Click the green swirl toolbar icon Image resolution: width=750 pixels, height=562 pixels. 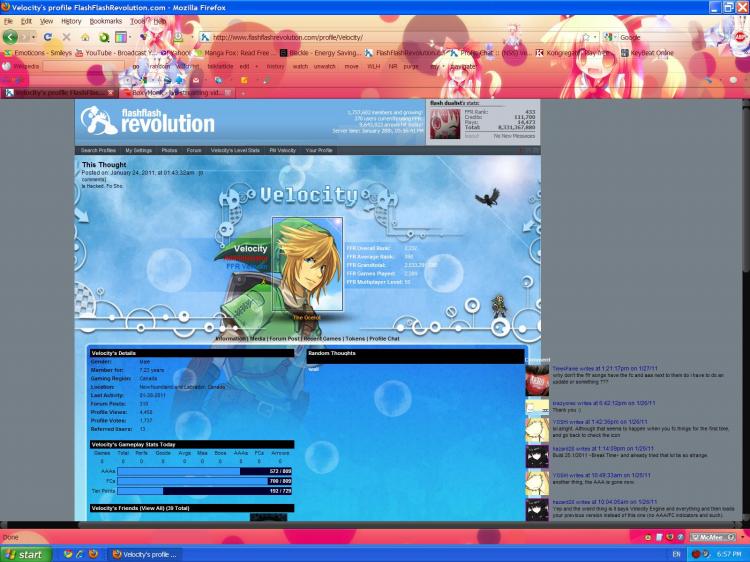pos(103,37)
